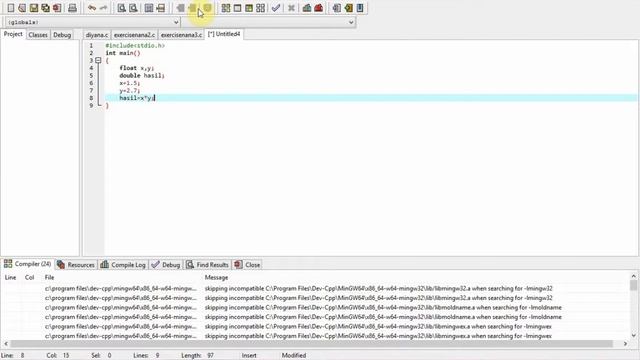Click the red Close file toolbar icon
Image resolution: width=640 pixels, height=360 pixels.
point(57,8)
